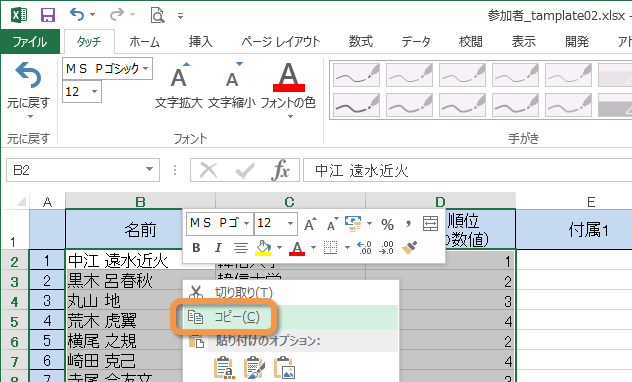Click the cancel X in formula bar
The image size is (632, 382).
tap(209, 170)
